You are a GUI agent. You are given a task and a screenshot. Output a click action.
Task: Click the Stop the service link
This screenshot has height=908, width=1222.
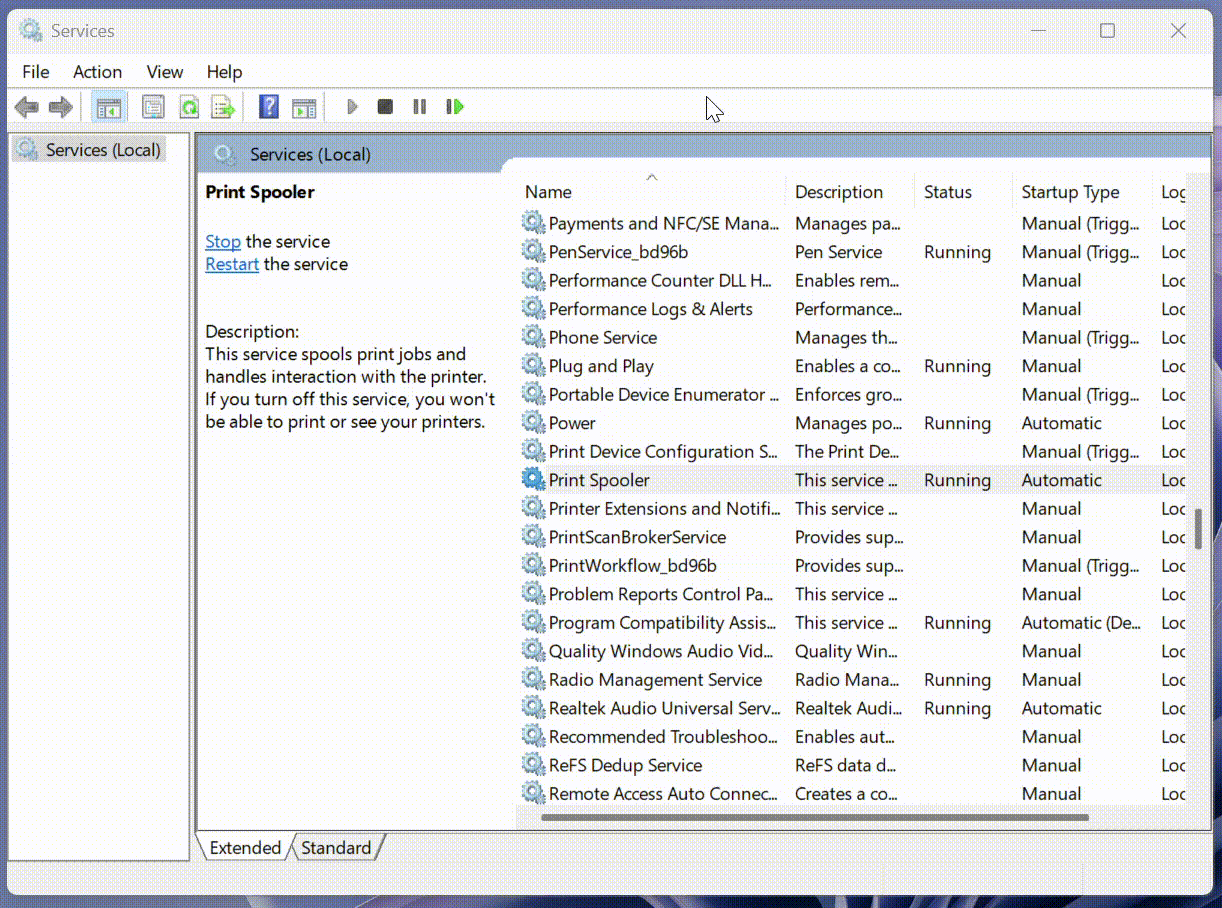[223, 242]
